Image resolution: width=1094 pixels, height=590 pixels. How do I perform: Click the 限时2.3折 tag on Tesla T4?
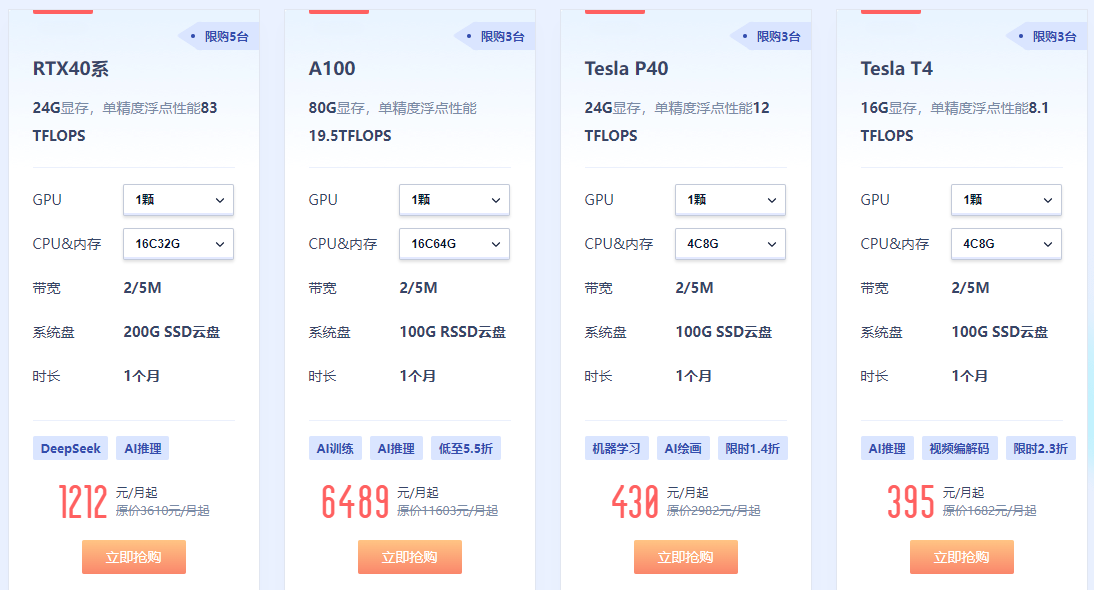(x=1041, y=449)
